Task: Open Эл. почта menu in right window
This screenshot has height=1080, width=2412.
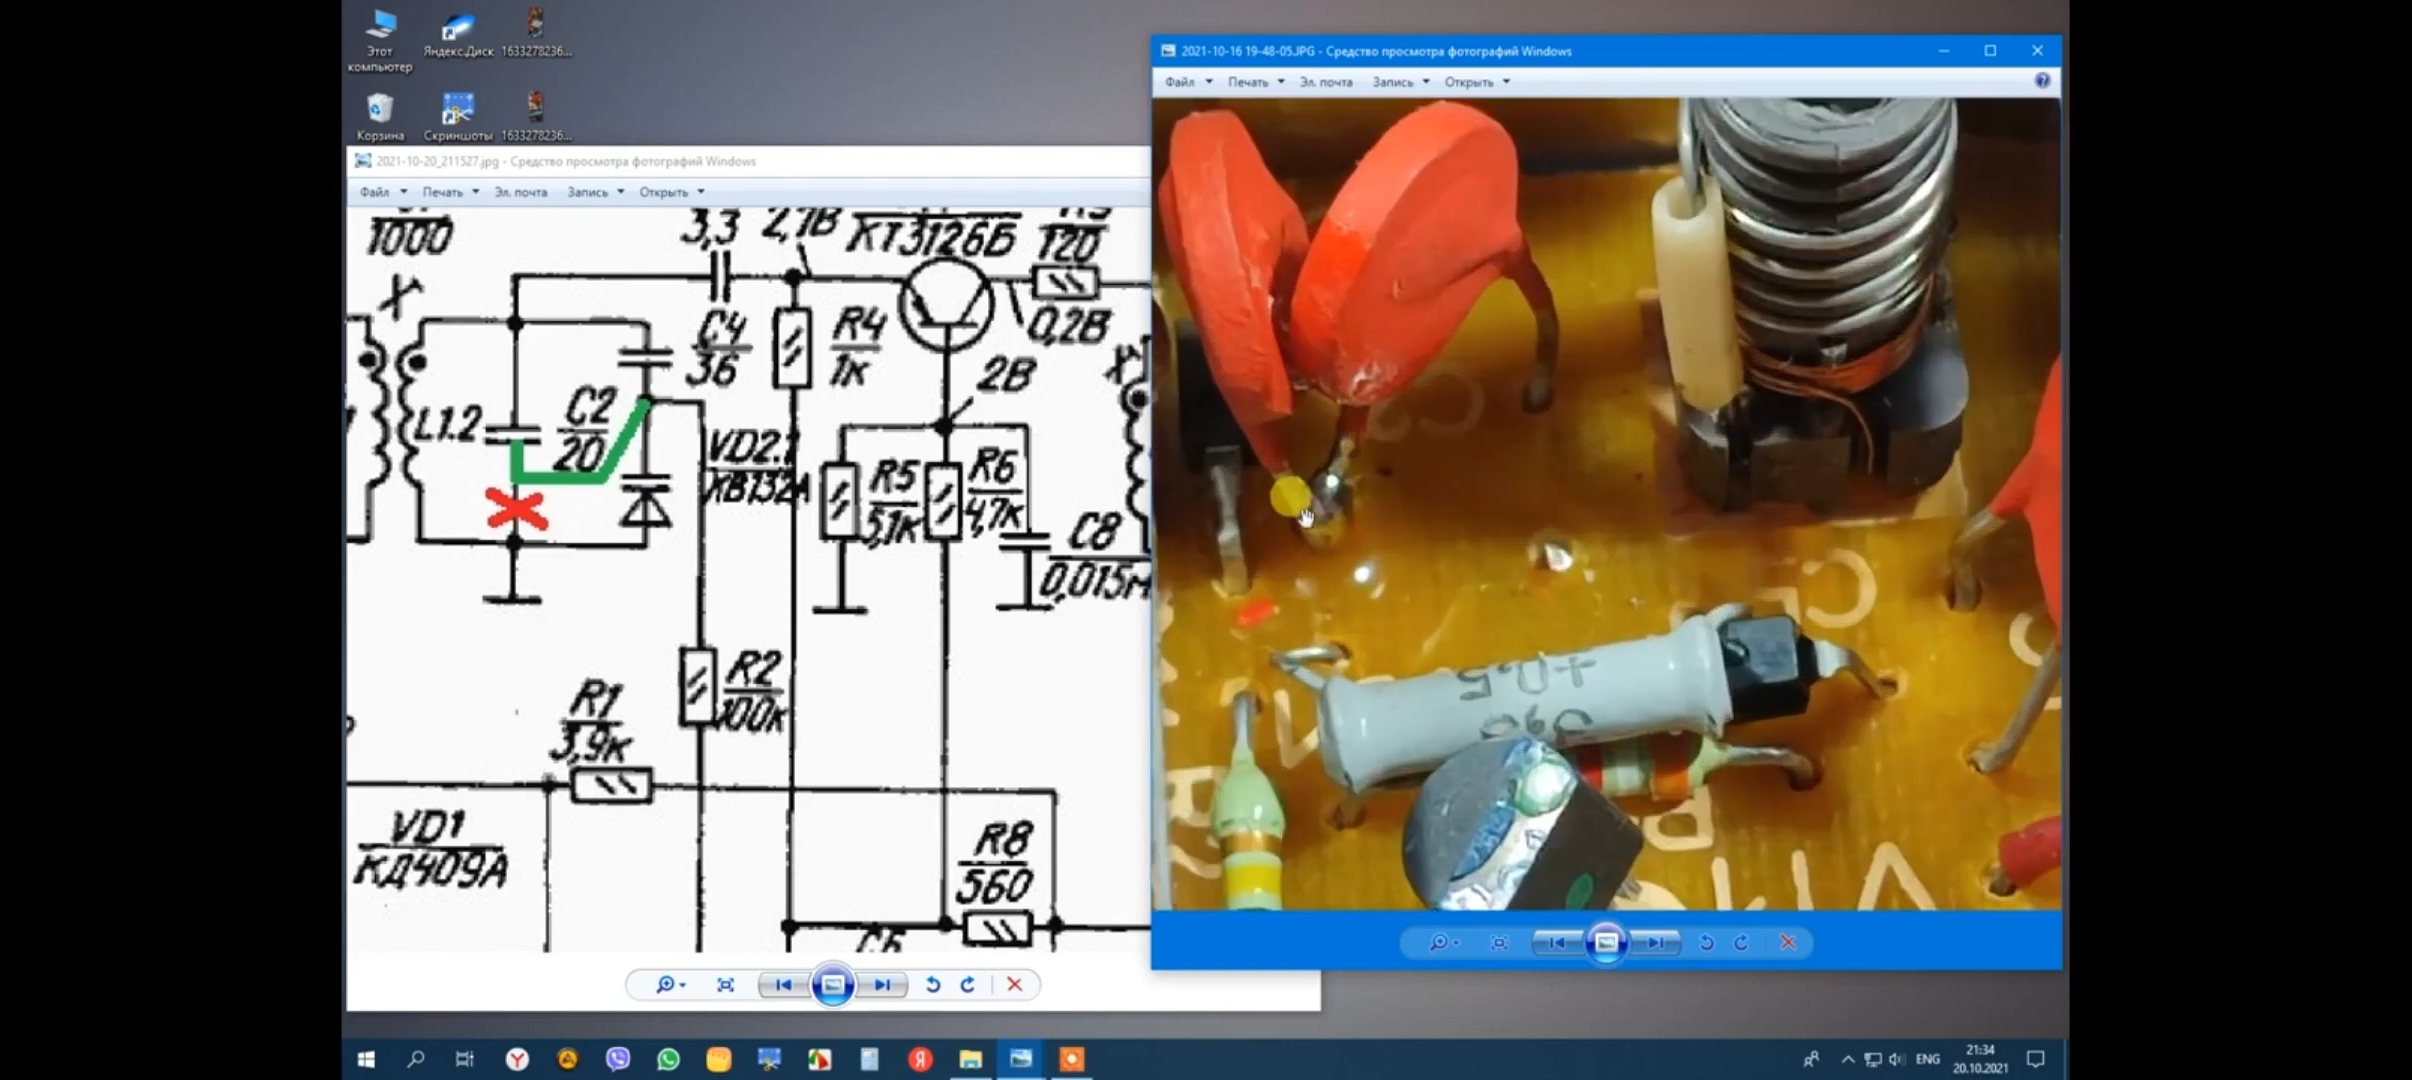Action: 1326,82
